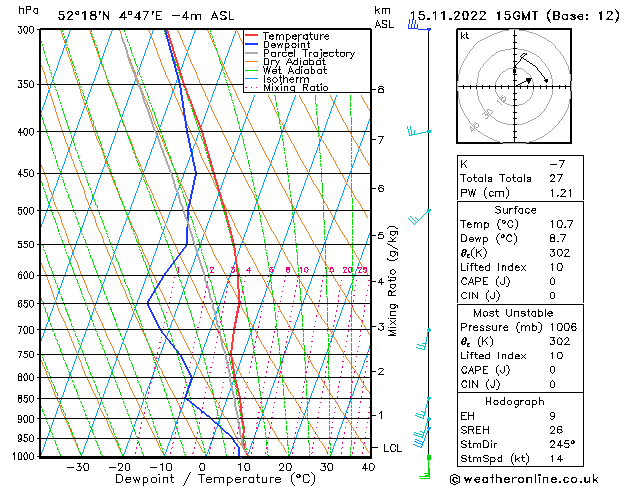Click the wind barb at 300 hPa
This screenshot has height=486, width=629.
click(419, 26)
